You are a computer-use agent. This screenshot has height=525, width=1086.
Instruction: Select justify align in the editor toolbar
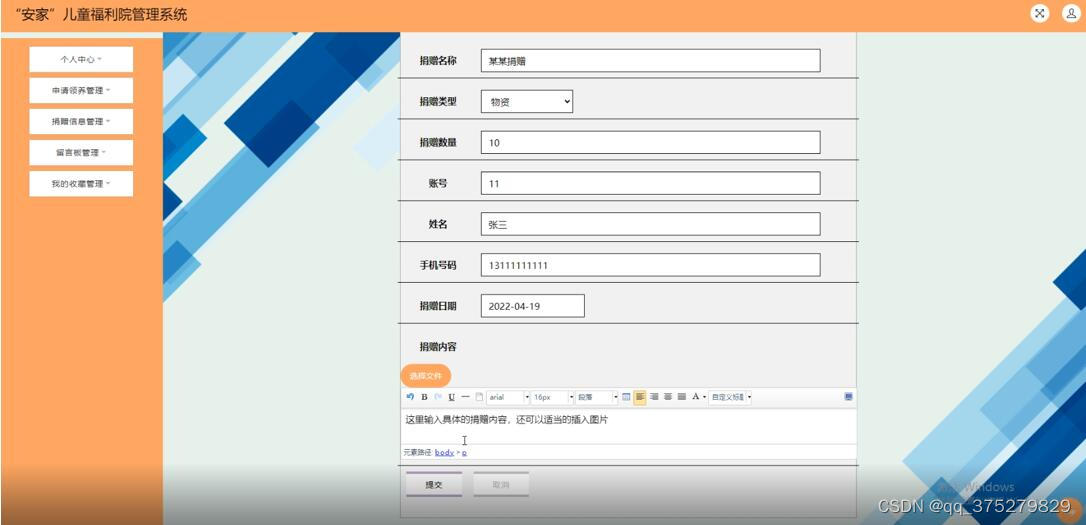point(682,397)
